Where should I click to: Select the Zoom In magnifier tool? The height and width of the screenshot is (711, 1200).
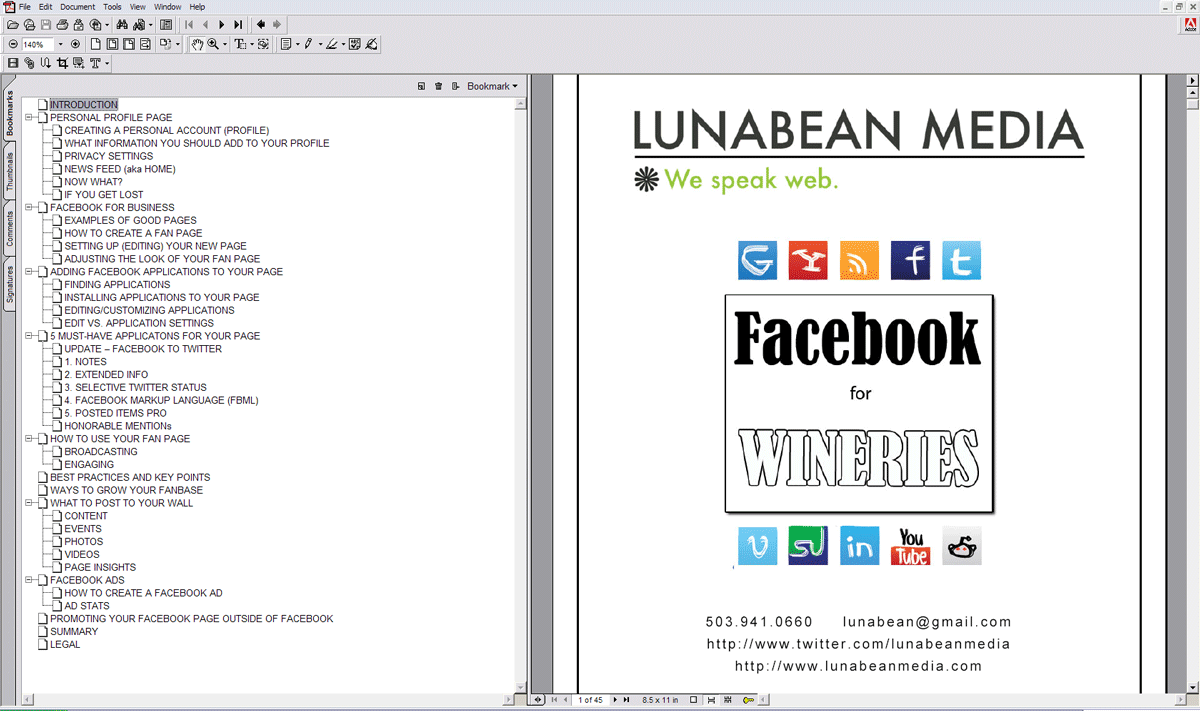click(x=213, y=44)
